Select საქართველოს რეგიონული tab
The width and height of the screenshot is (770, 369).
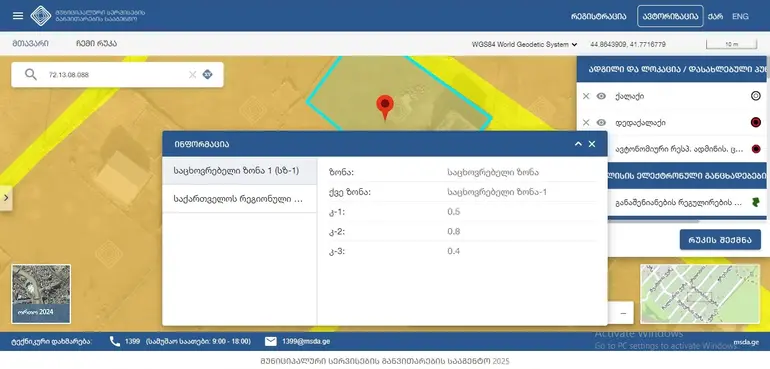(240, 199)
